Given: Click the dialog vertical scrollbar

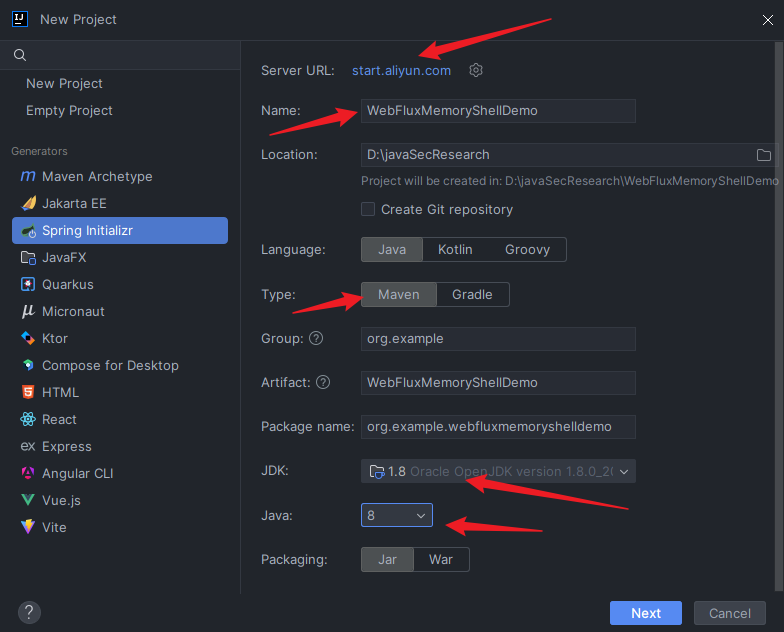Looking at the screenshot, I should pyautogui.click(x=778, y=315).
